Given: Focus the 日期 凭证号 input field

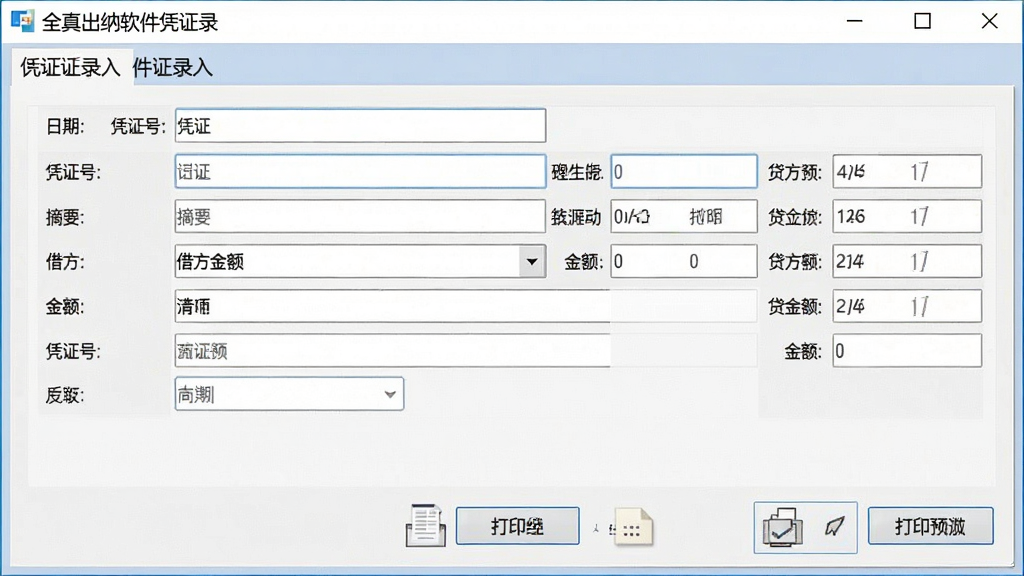Looking at the screenshot, I should 360,126.
